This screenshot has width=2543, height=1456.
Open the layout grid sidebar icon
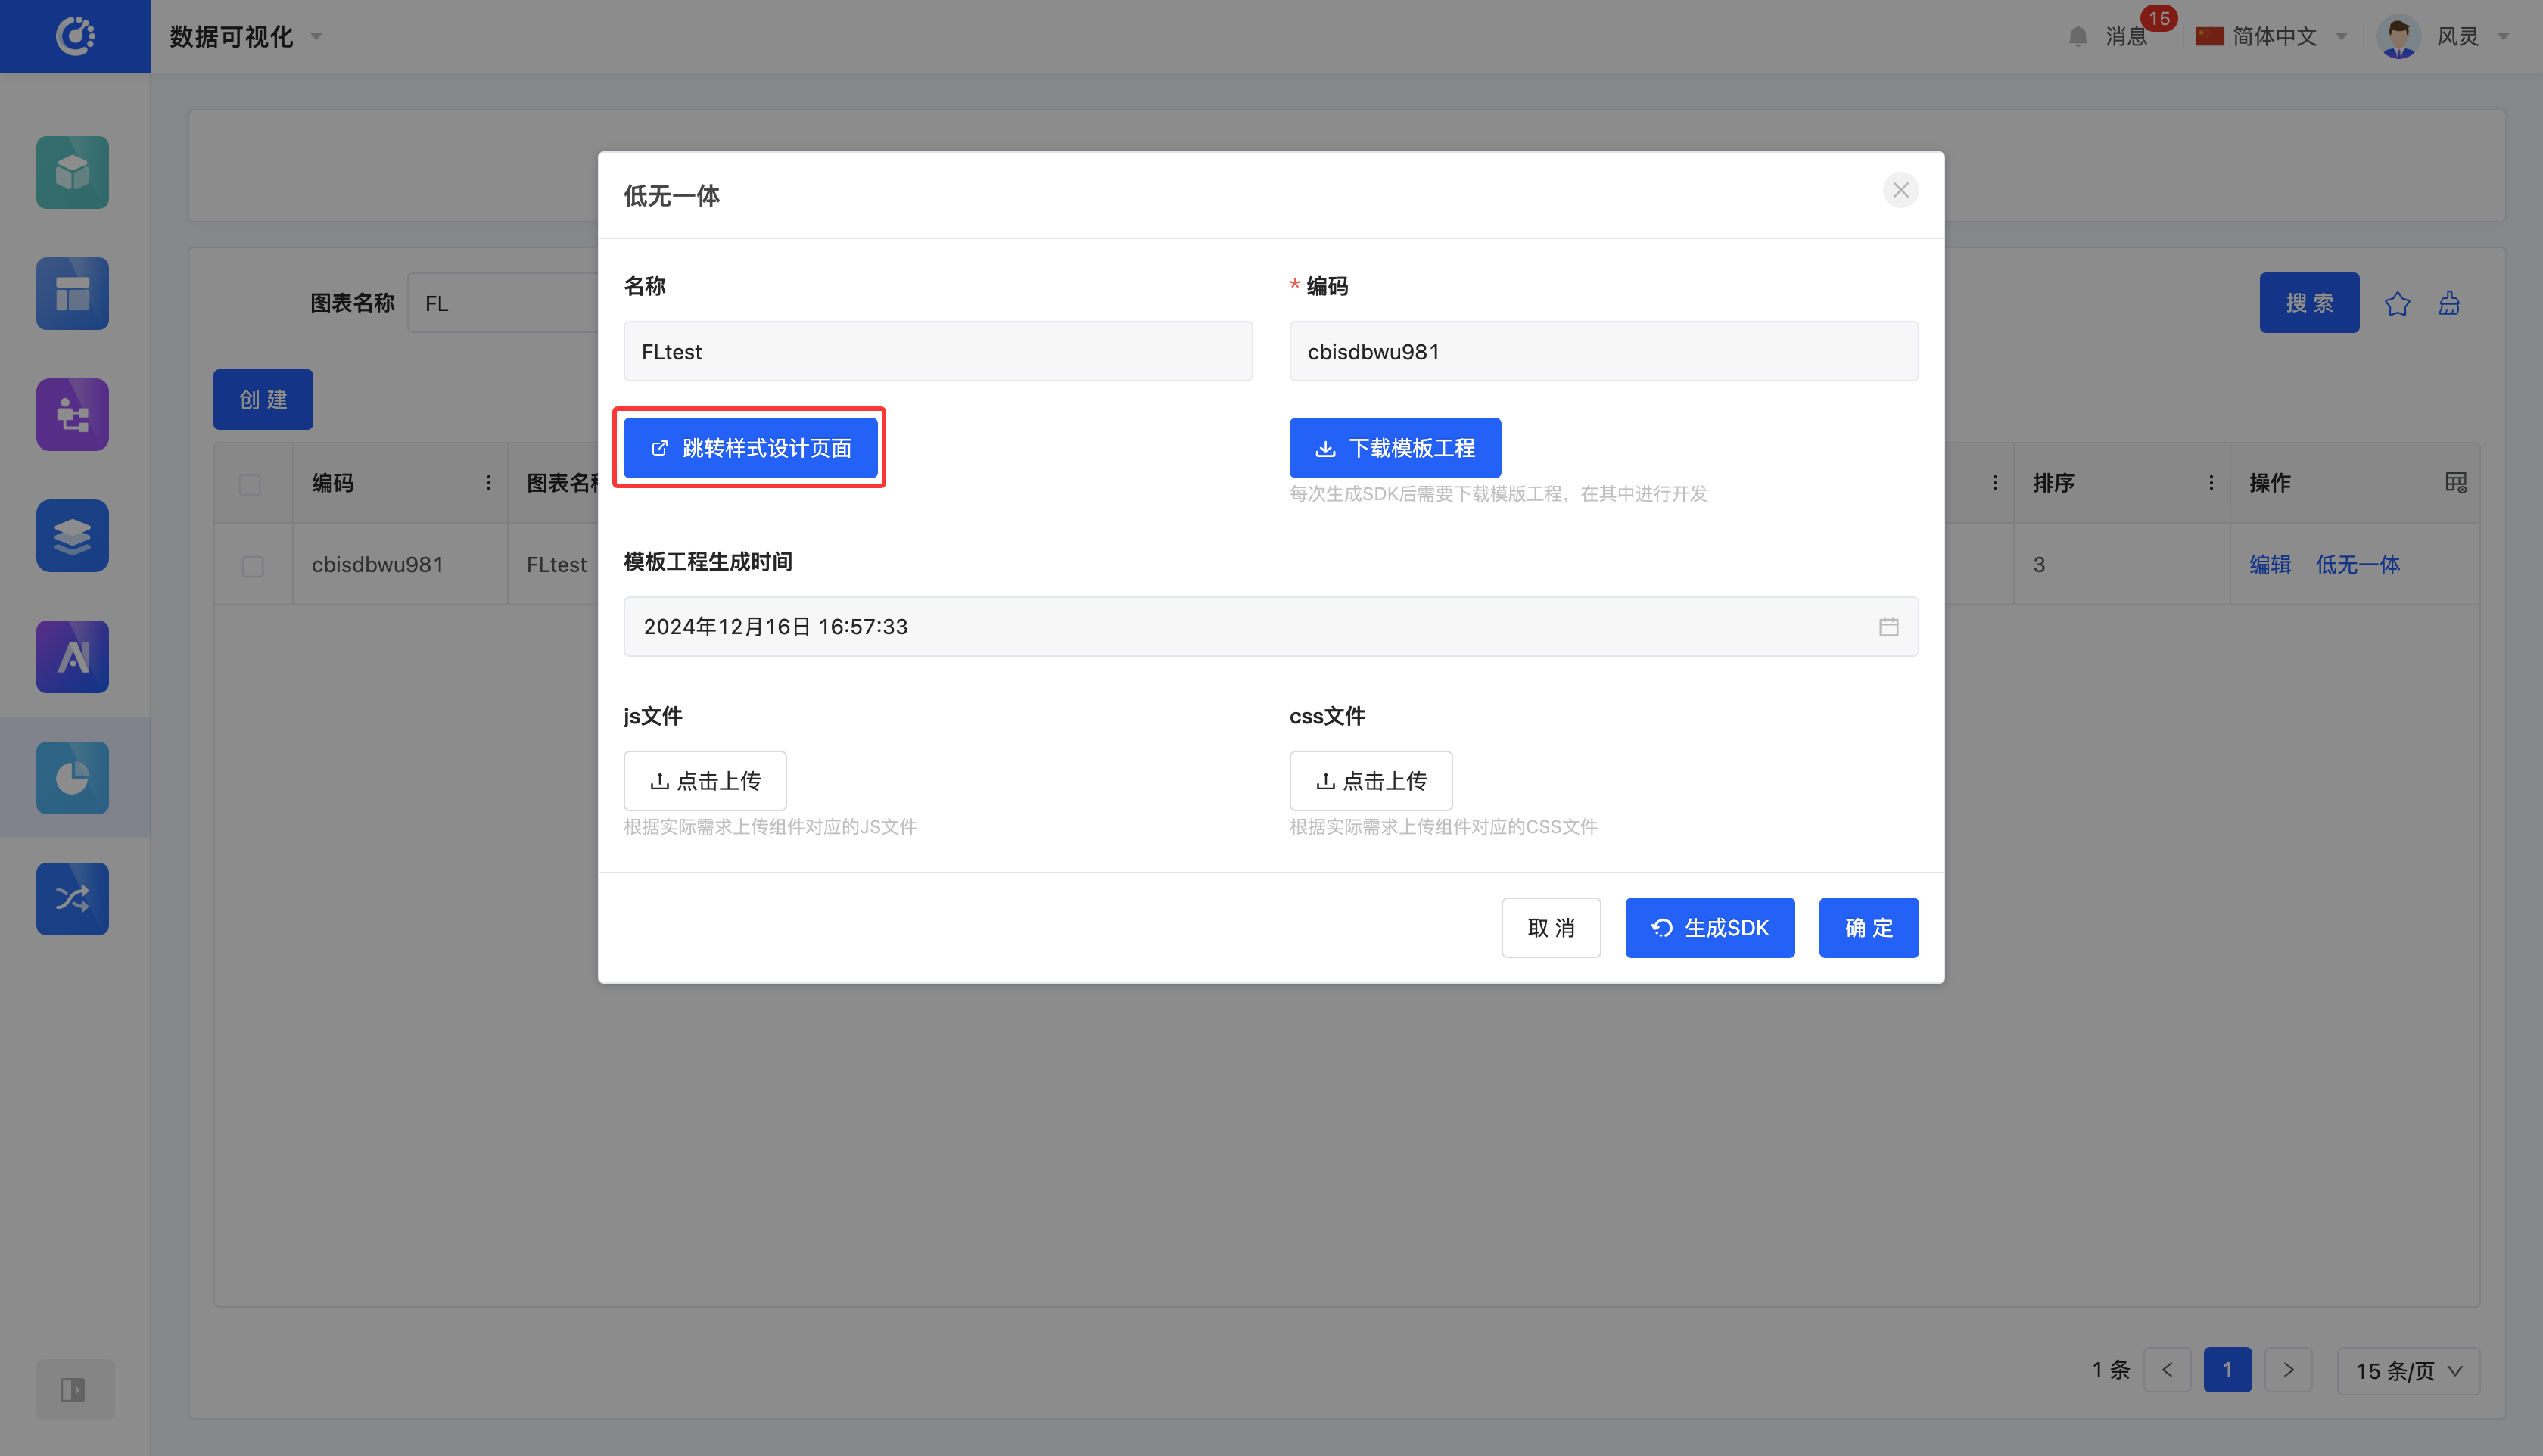(x=72, y=293)
